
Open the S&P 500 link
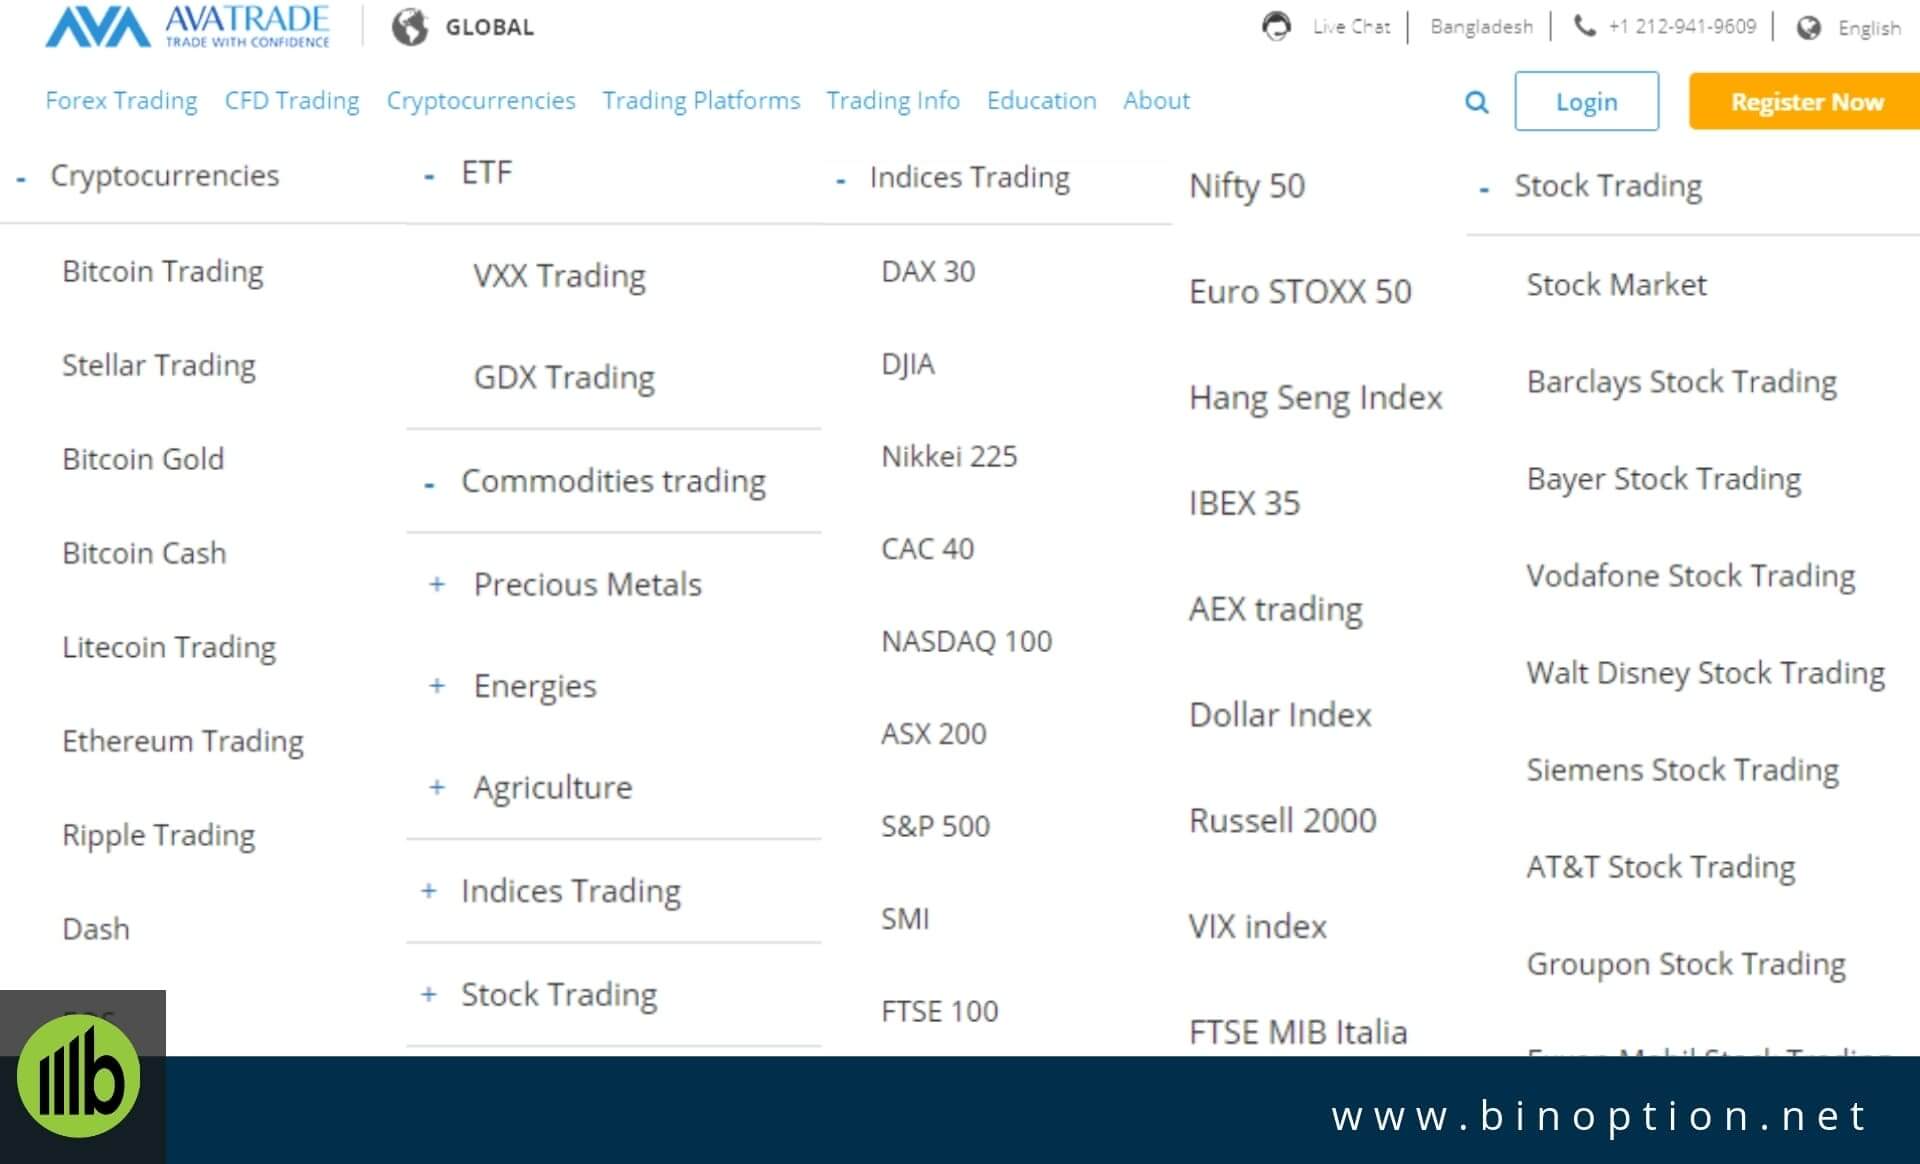[x=935, y=827]
